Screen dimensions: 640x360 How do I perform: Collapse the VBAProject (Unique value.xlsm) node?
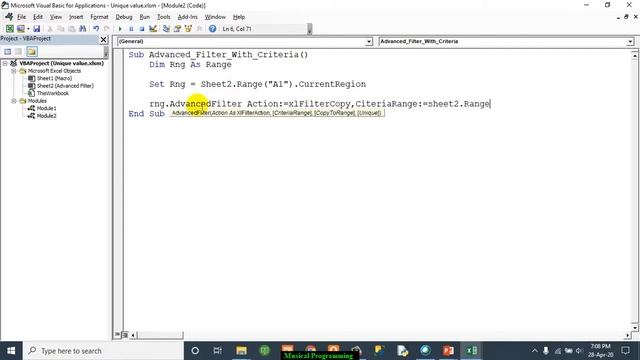coord(5,63)
